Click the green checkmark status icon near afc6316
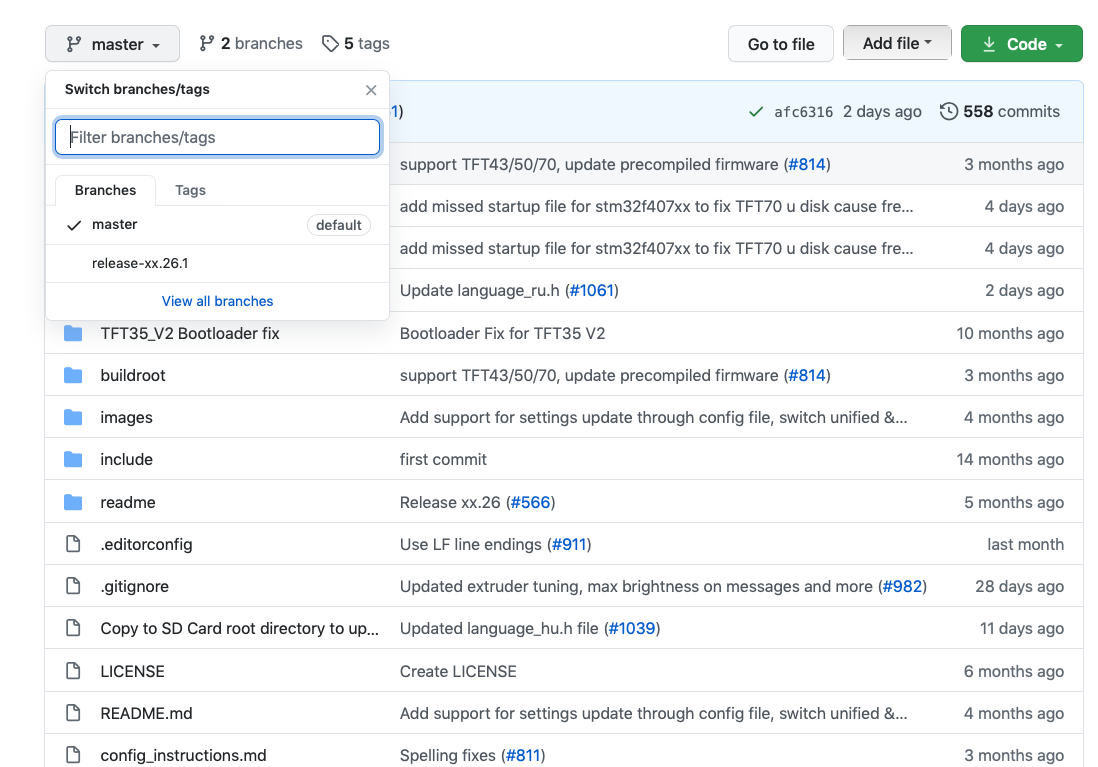This screenshot has height=767, width=1098. (756, 111)
